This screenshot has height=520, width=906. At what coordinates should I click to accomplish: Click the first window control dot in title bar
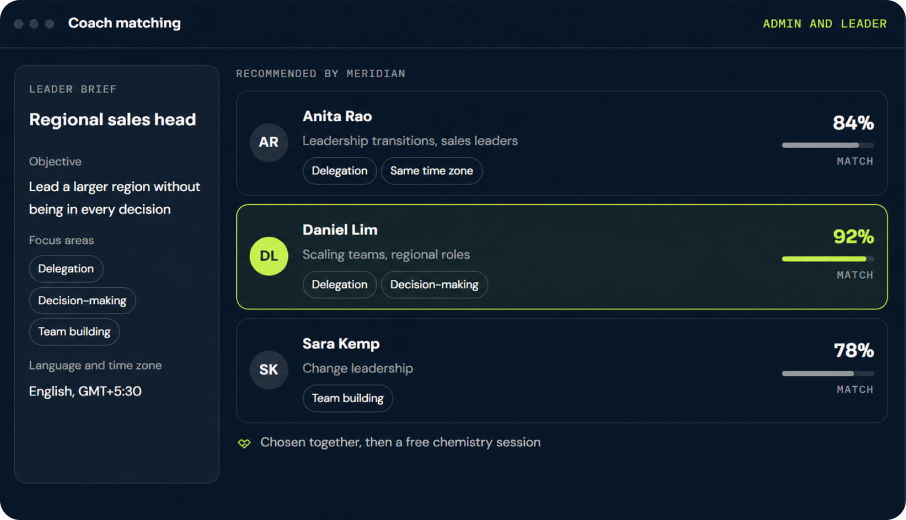click(18, 24)
